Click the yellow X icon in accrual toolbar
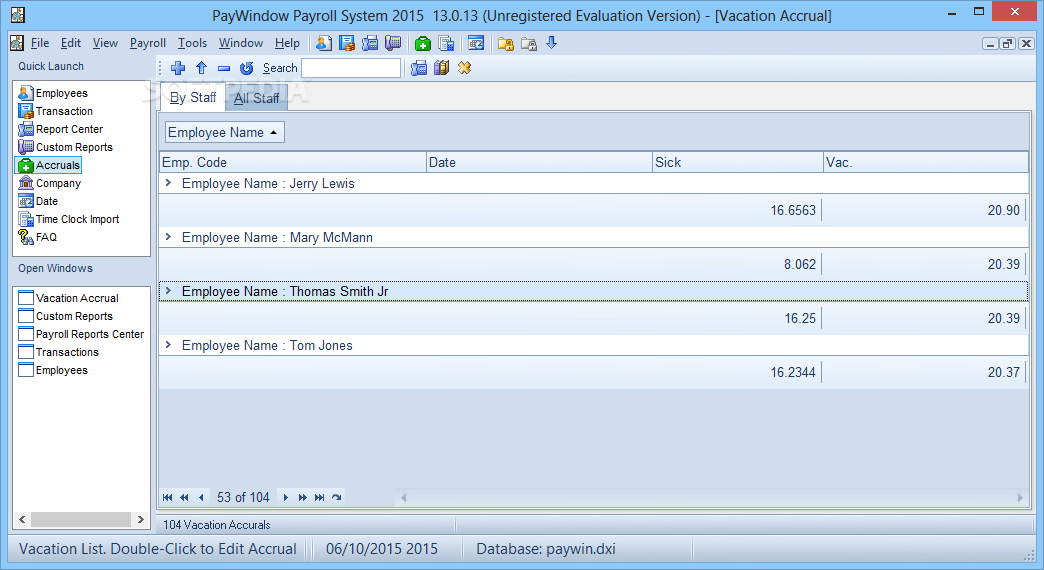1044x570 pixels. click(x=464, y=68)
